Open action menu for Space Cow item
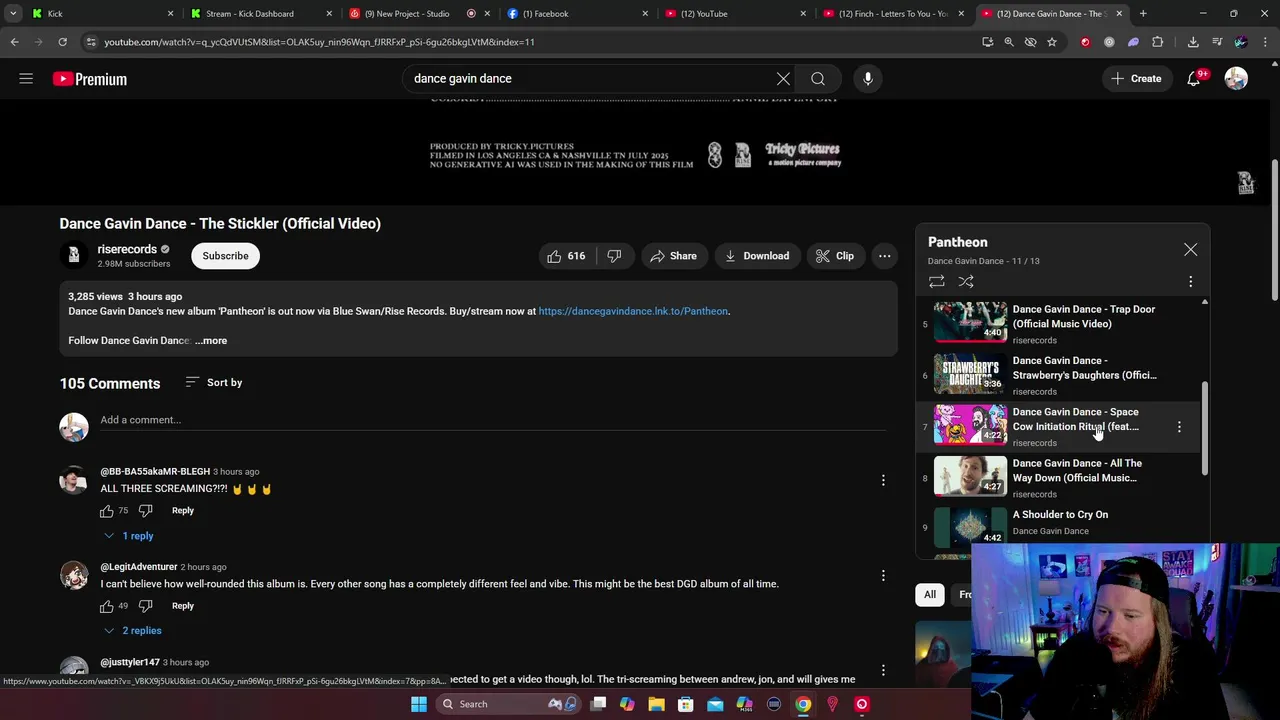 [x=1179, y=427]
